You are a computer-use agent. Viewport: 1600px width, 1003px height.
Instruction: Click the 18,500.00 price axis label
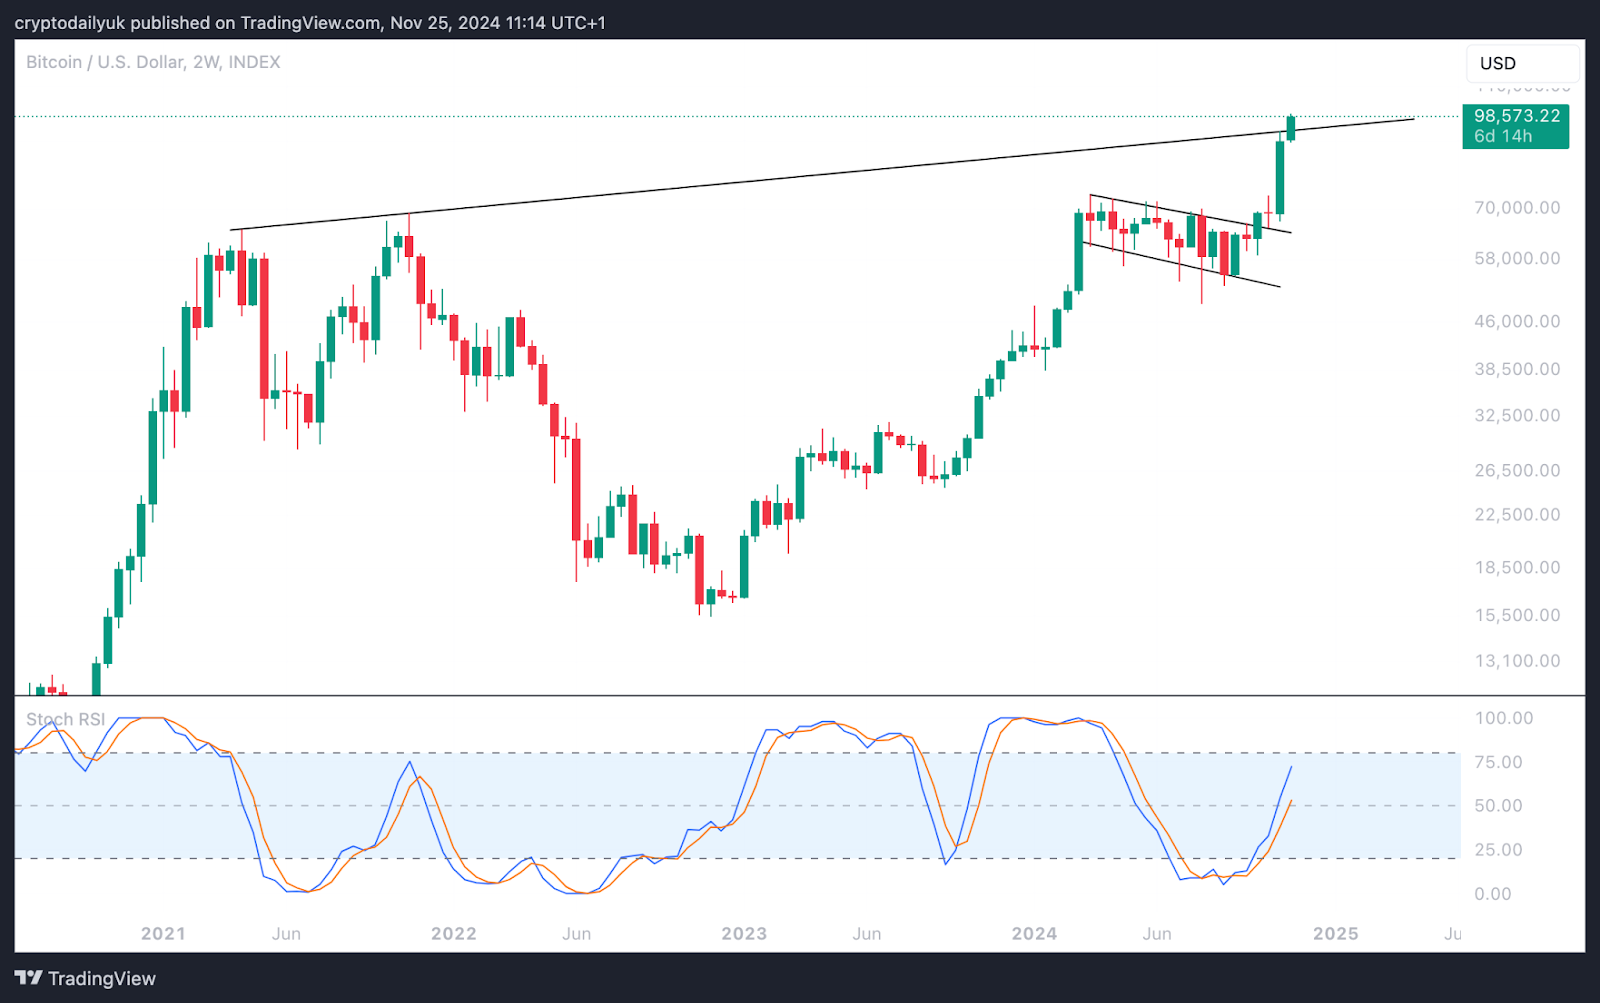(1517, 567)
